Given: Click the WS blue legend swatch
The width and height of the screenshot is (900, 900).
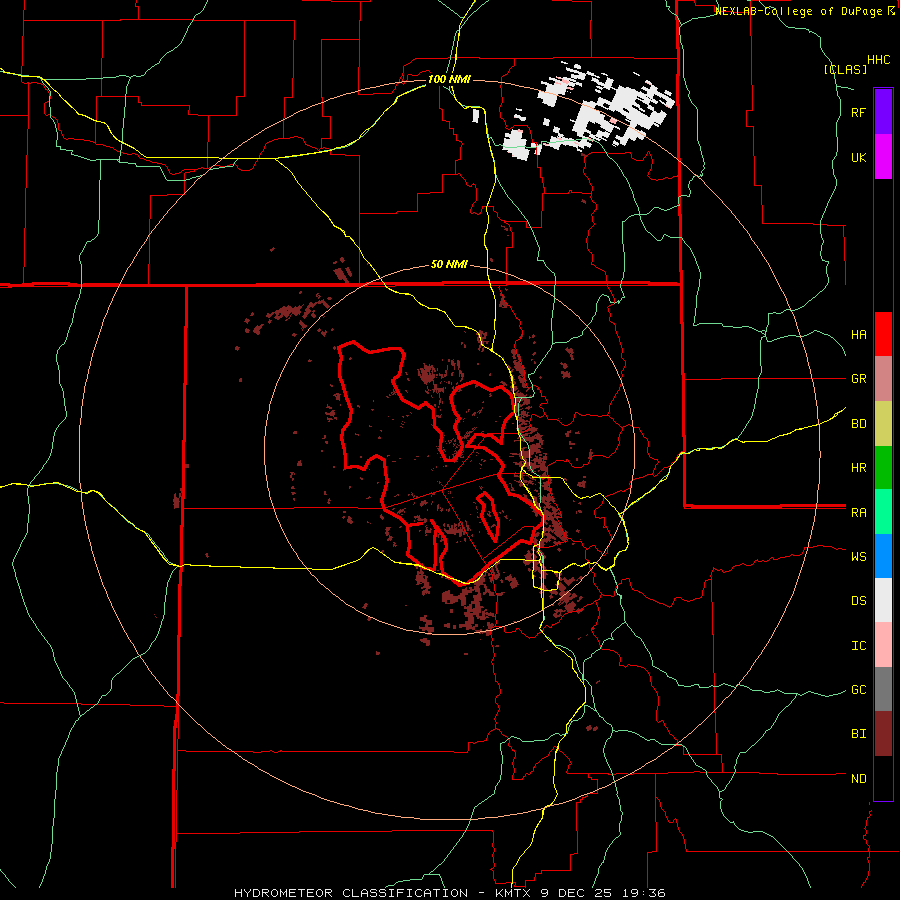Looking at the screenshot, I should pos(883,556).
